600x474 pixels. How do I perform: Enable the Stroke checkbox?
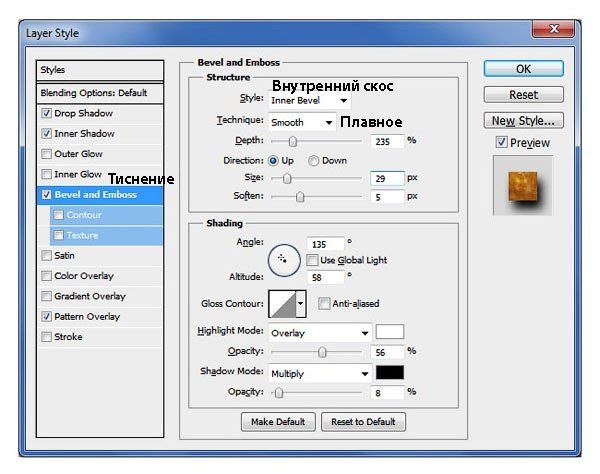click(46, 337)
